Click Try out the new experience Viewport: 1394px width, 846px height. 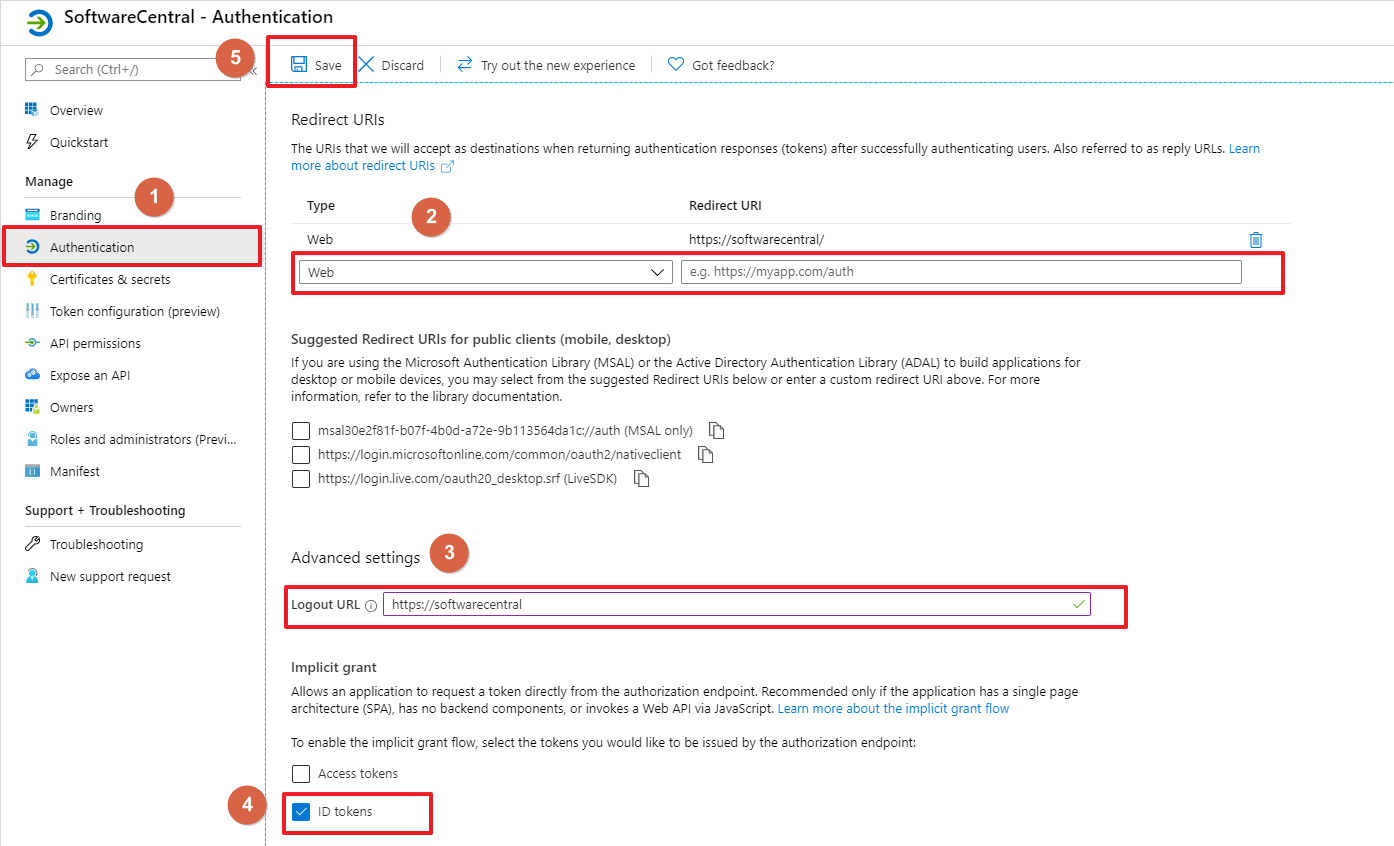point(557,66)
